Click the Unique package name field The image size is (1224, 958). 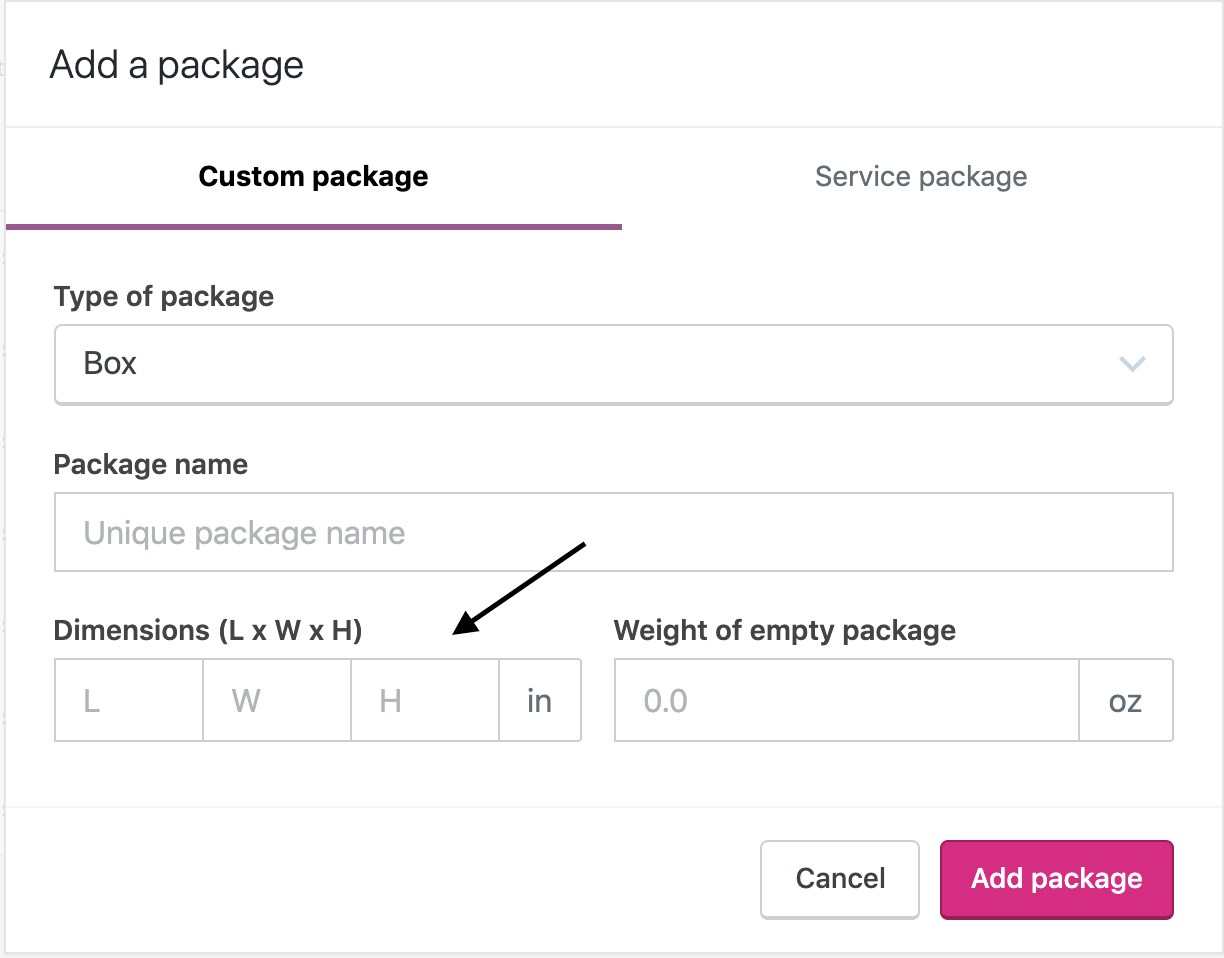click(x=614, y=532)
